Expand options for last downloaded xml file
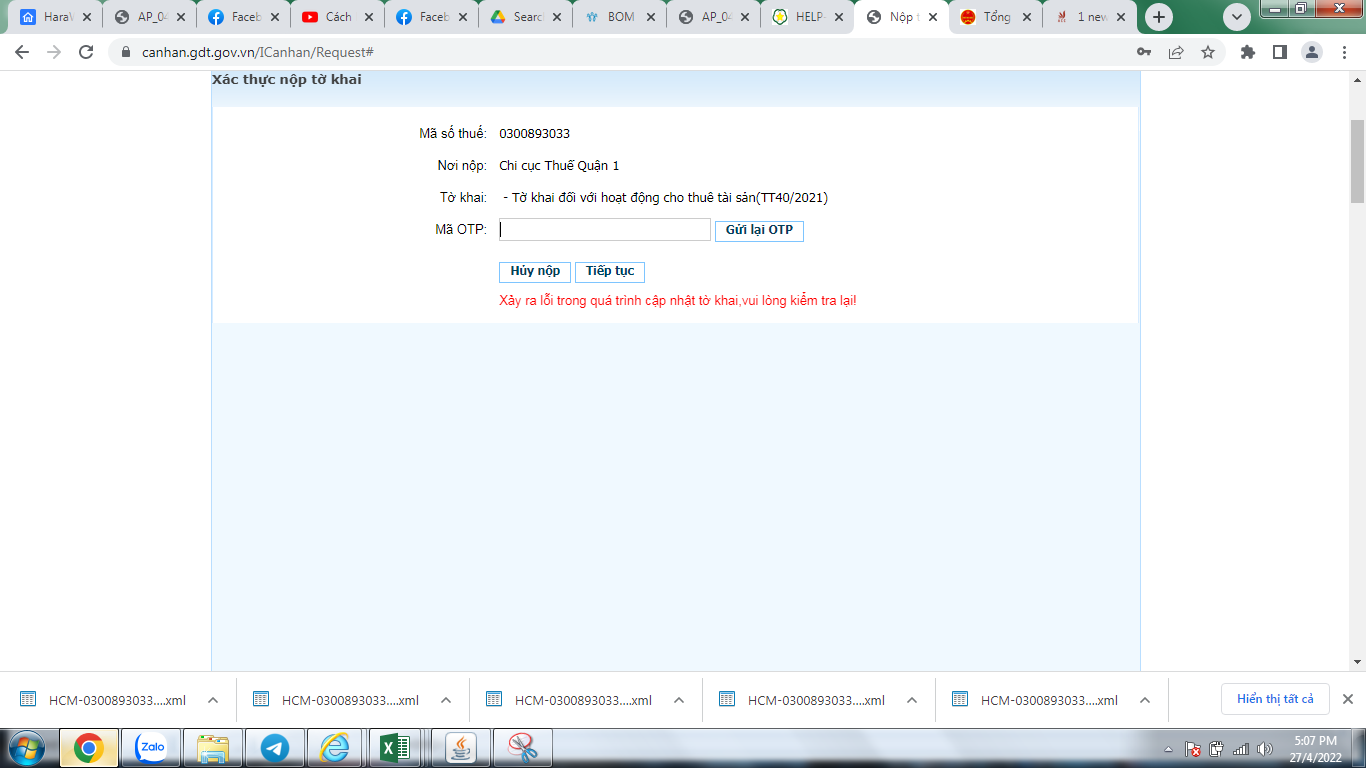The image size is (1366, 768). (1145, 700)
